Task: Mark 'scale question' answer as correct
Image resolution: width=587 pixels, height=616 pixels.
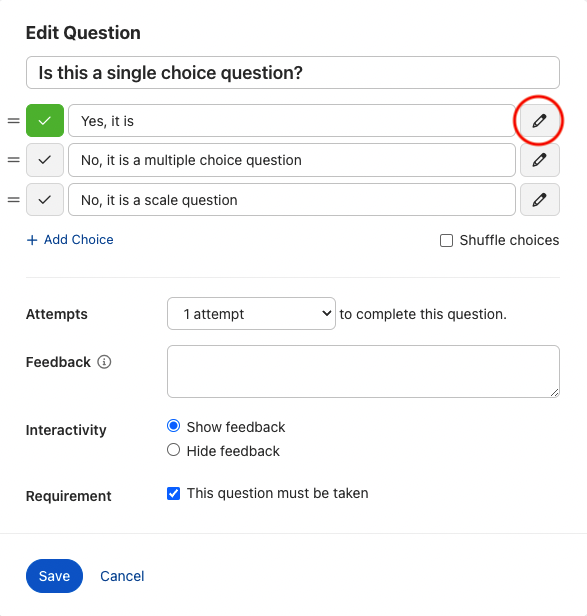Action: pos(45,200)
